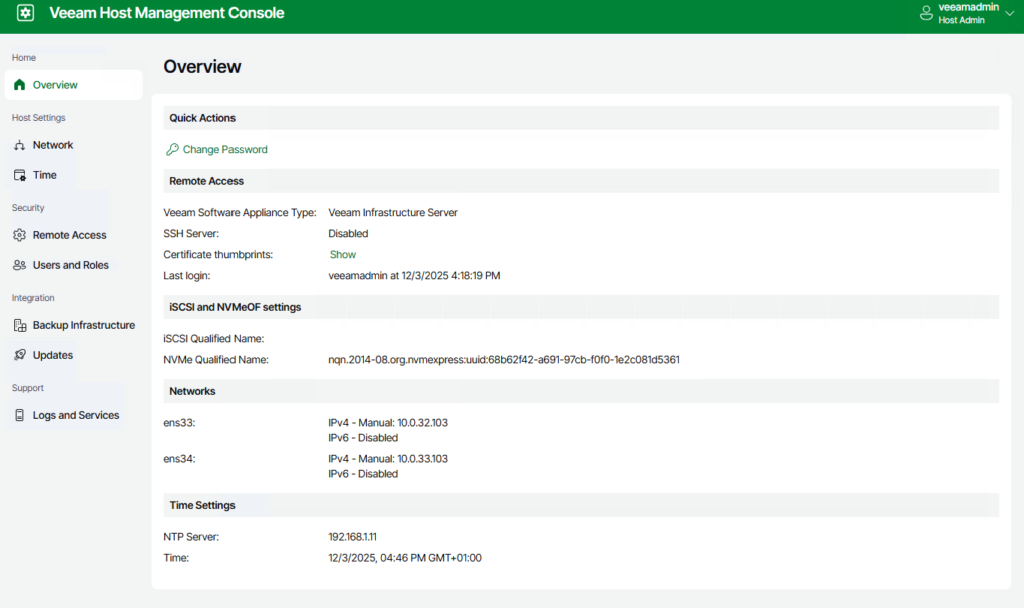Click 'IPv4 - Manual: 10.0.32.103' text

click(388, 423)
